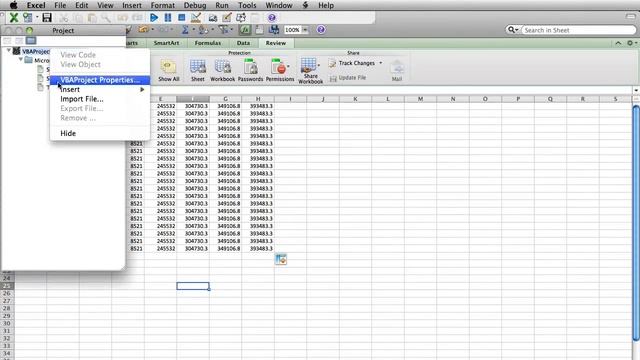Image resolution: width=640 pixels, height=360 pixels.
Task: Toggle Design Mode icon in VBA toolbar
Action: [196, 18]
